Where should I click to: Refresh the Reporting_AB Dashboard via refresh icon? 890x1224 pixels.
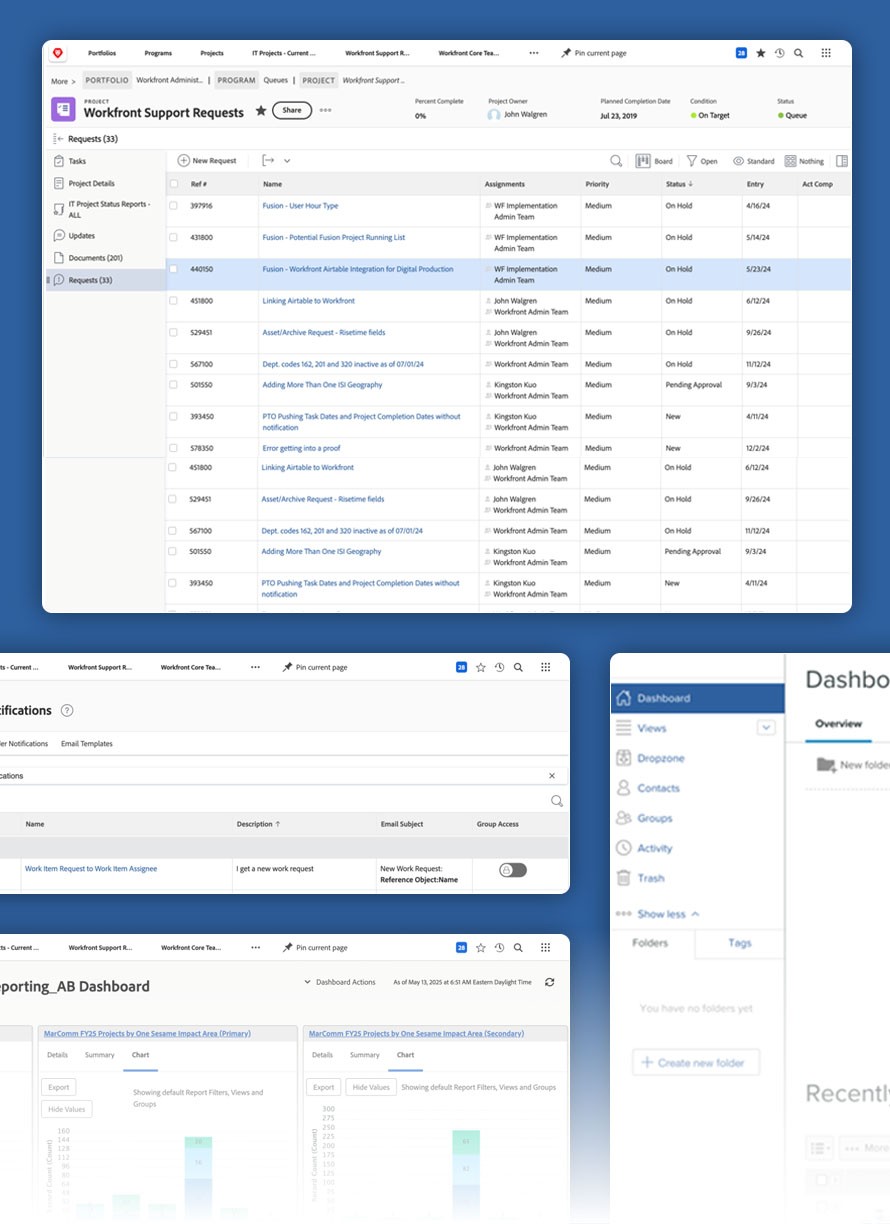point(549,982)
